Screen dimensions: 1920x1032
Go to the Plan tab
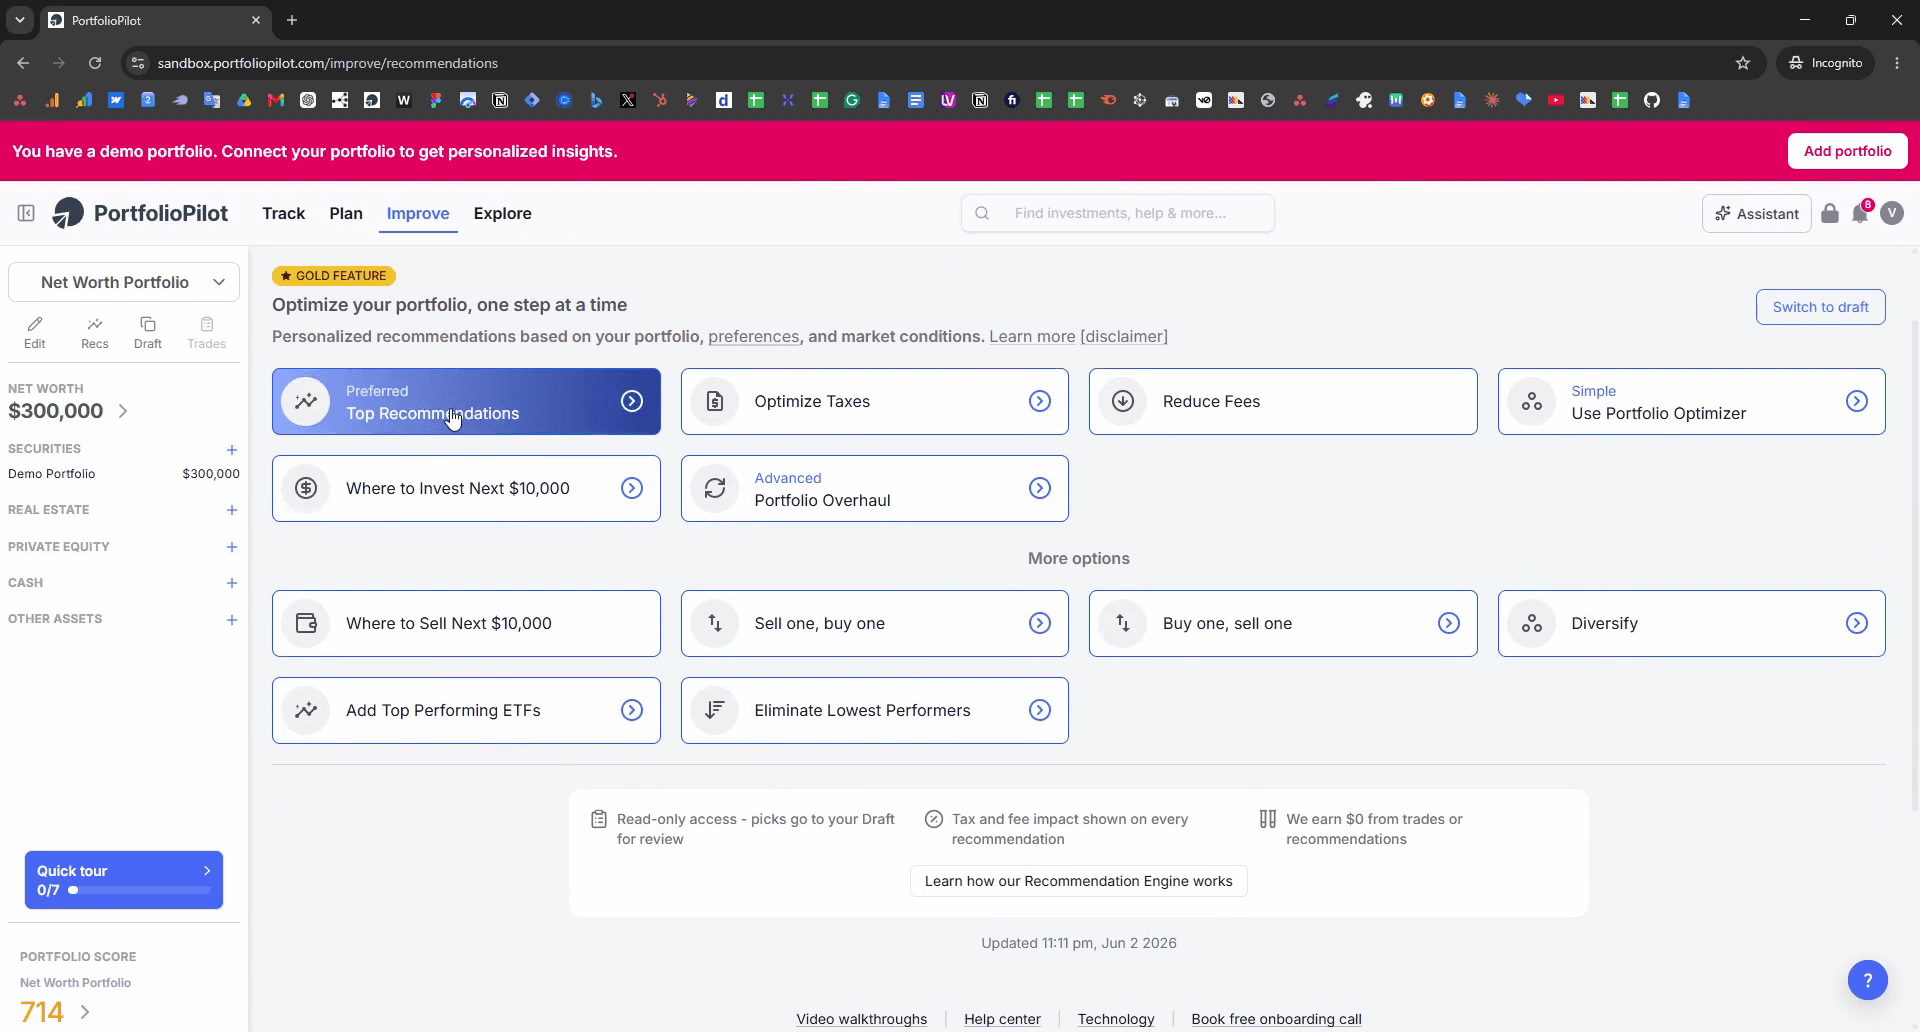tap(346, 213)
